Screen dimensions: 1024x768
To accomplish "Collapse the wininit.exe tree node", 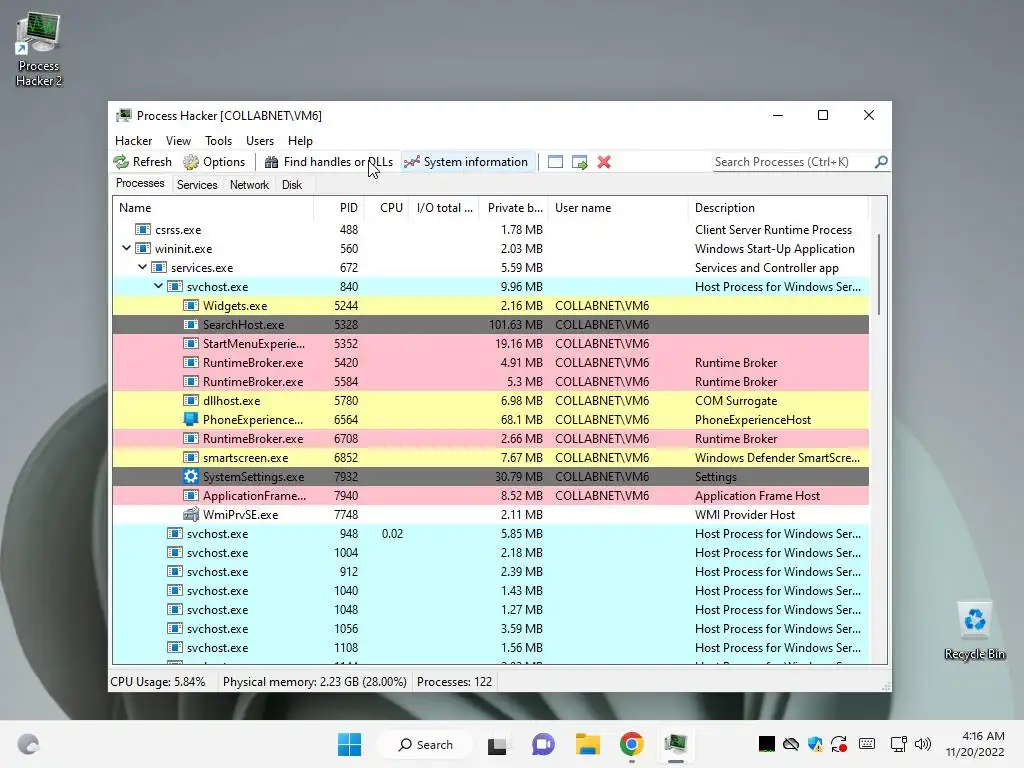I will coord(127,248).
